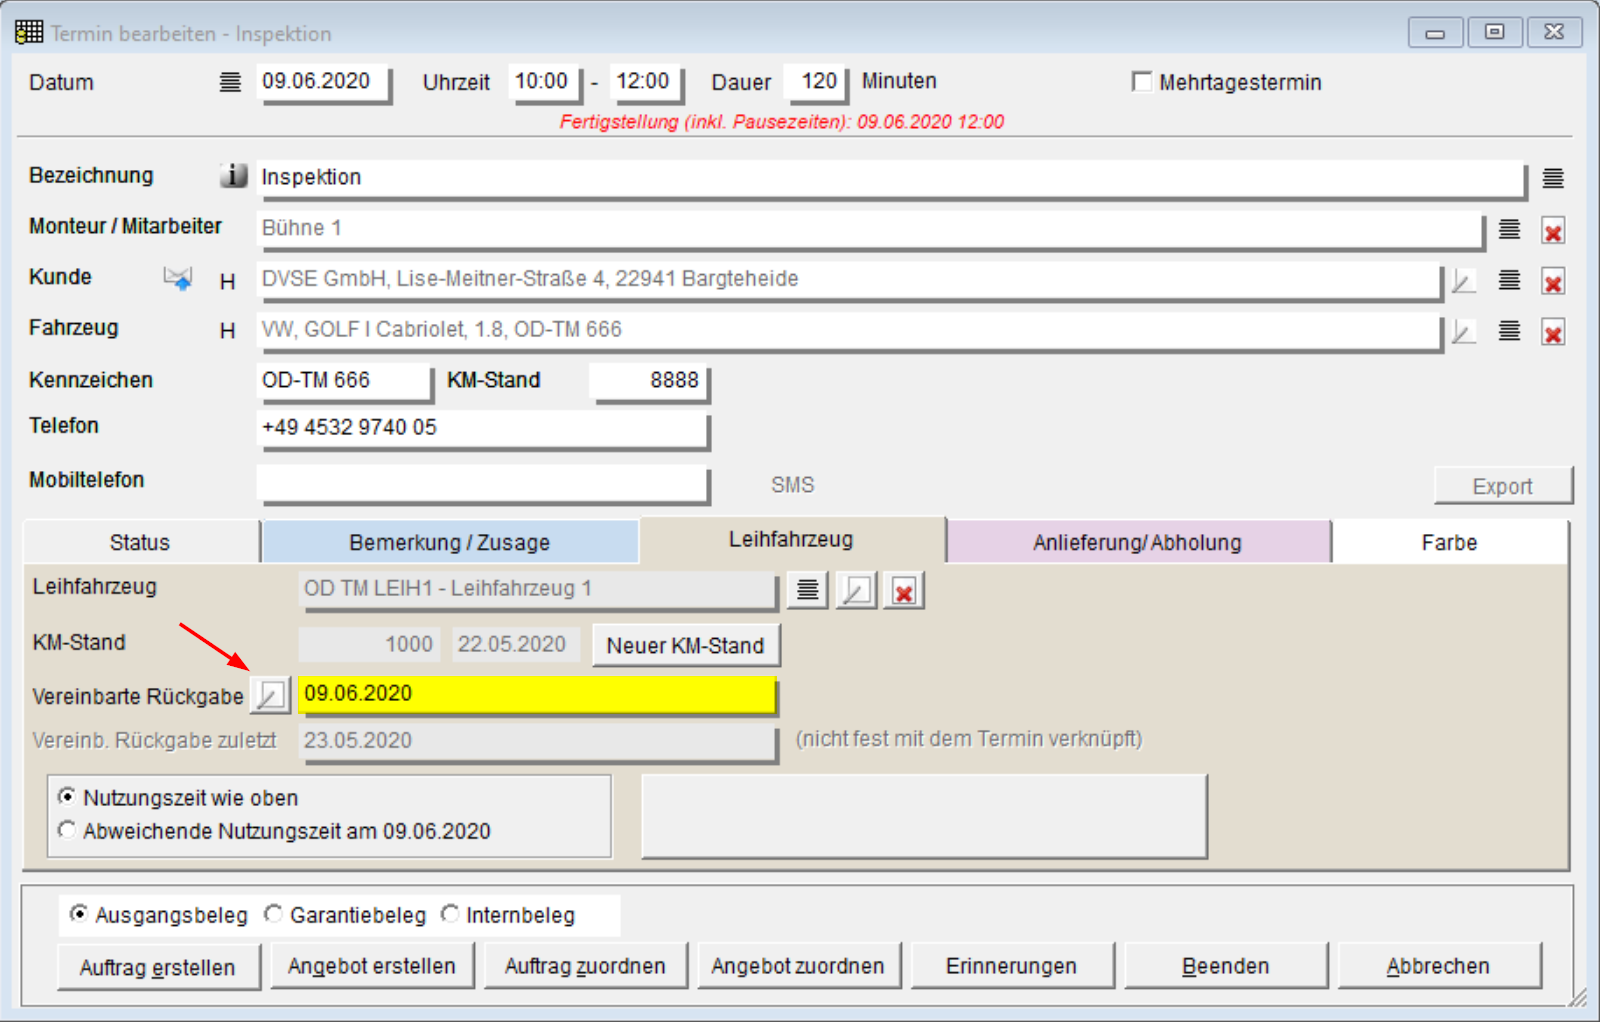Screen dimensions: 1600x1022
Task: Open the Bemerkung / Zusage tab
Action: 450,542
